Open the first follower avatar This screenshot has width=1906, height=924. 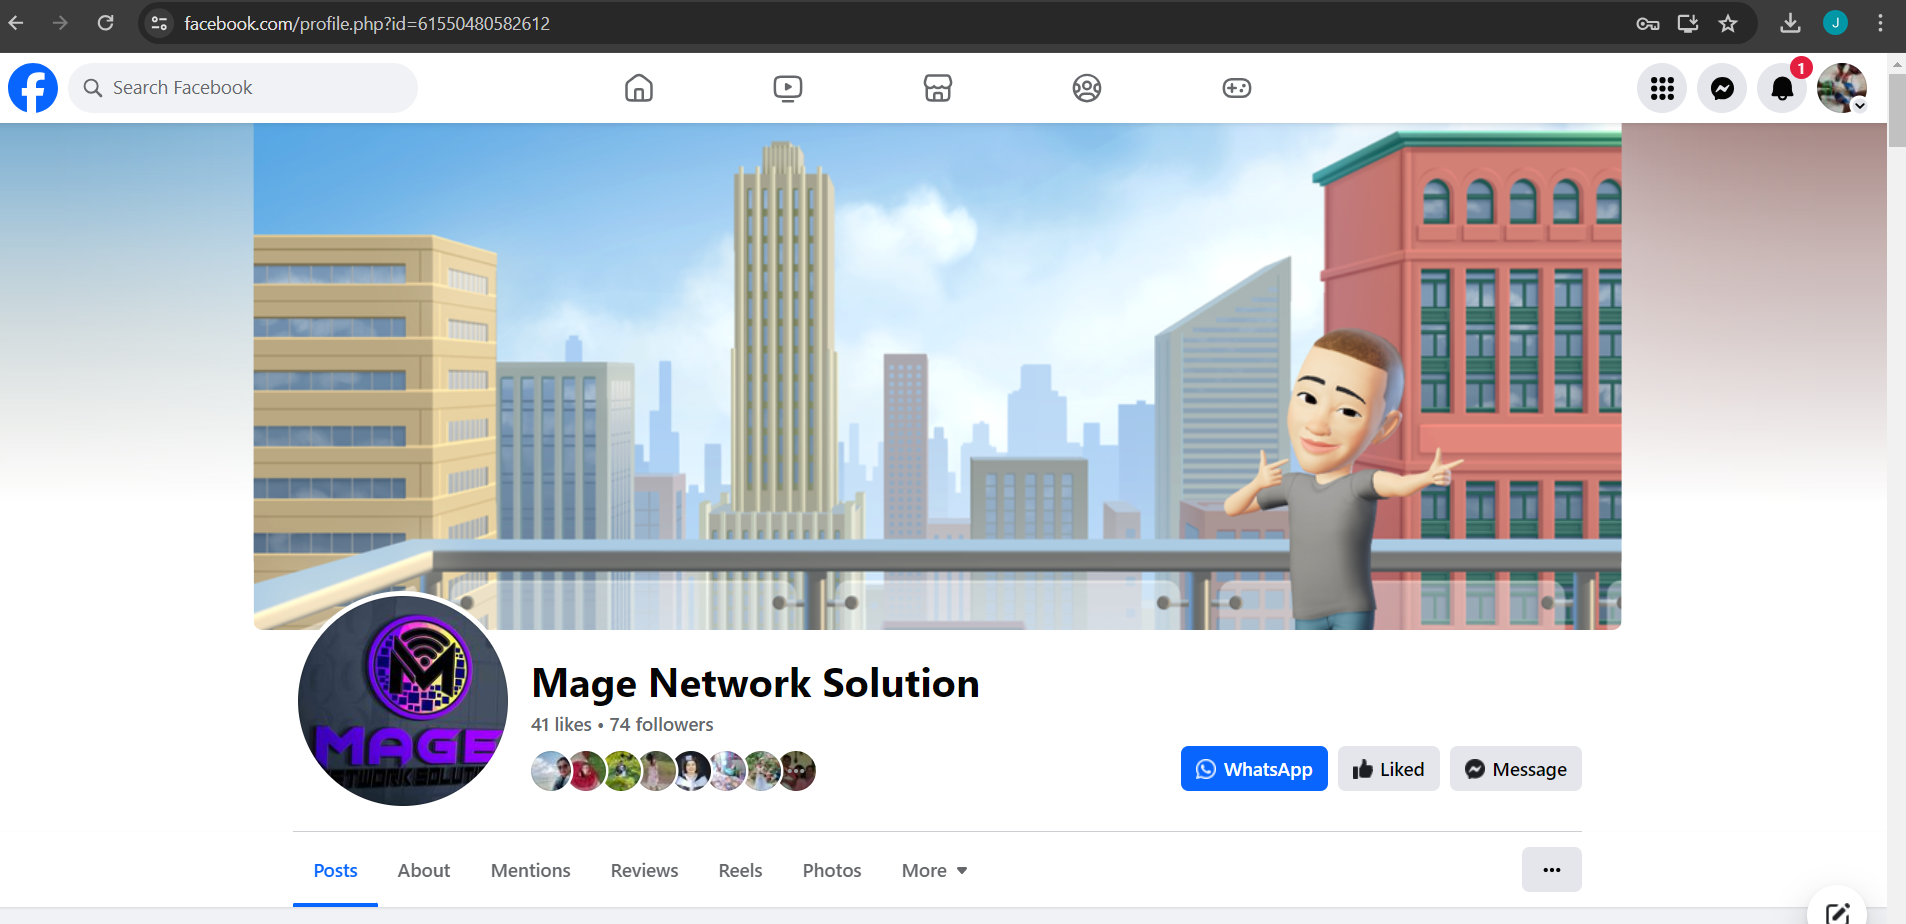551,771
